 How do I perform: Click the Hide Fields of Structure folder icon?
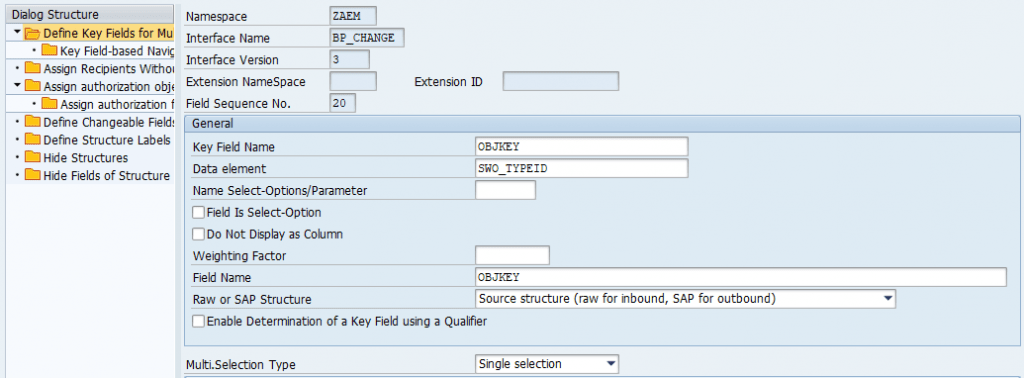pos(32,175)
